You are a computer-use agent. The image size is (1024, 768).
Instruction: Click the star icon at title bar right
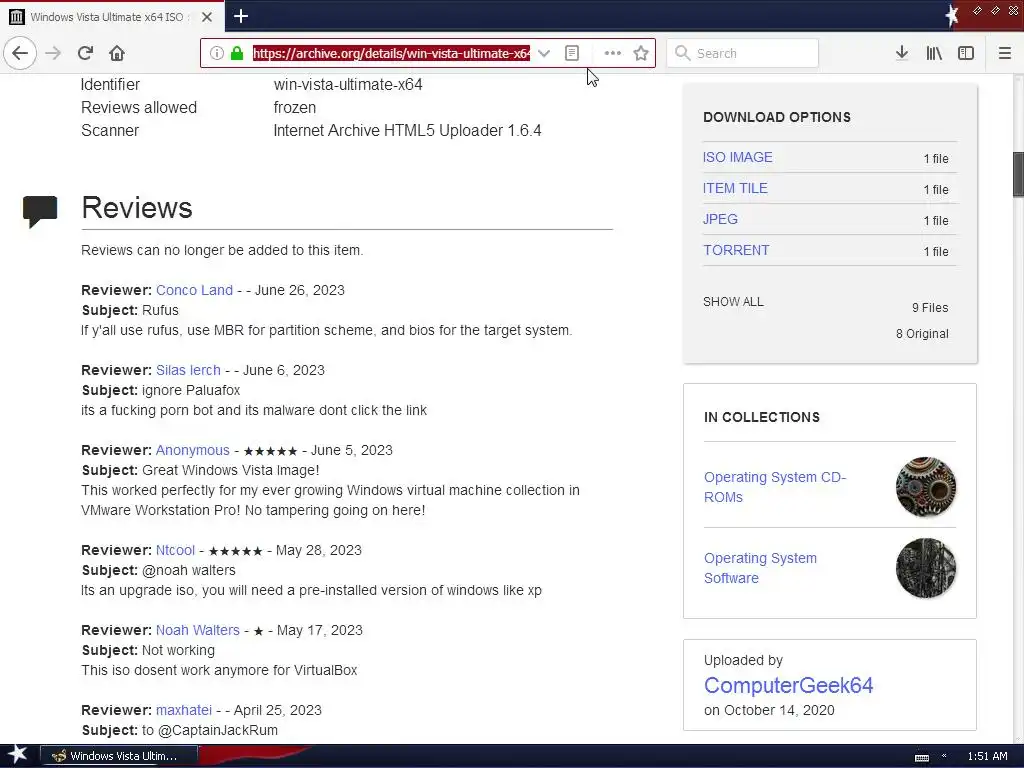click(x=952, y=15)
